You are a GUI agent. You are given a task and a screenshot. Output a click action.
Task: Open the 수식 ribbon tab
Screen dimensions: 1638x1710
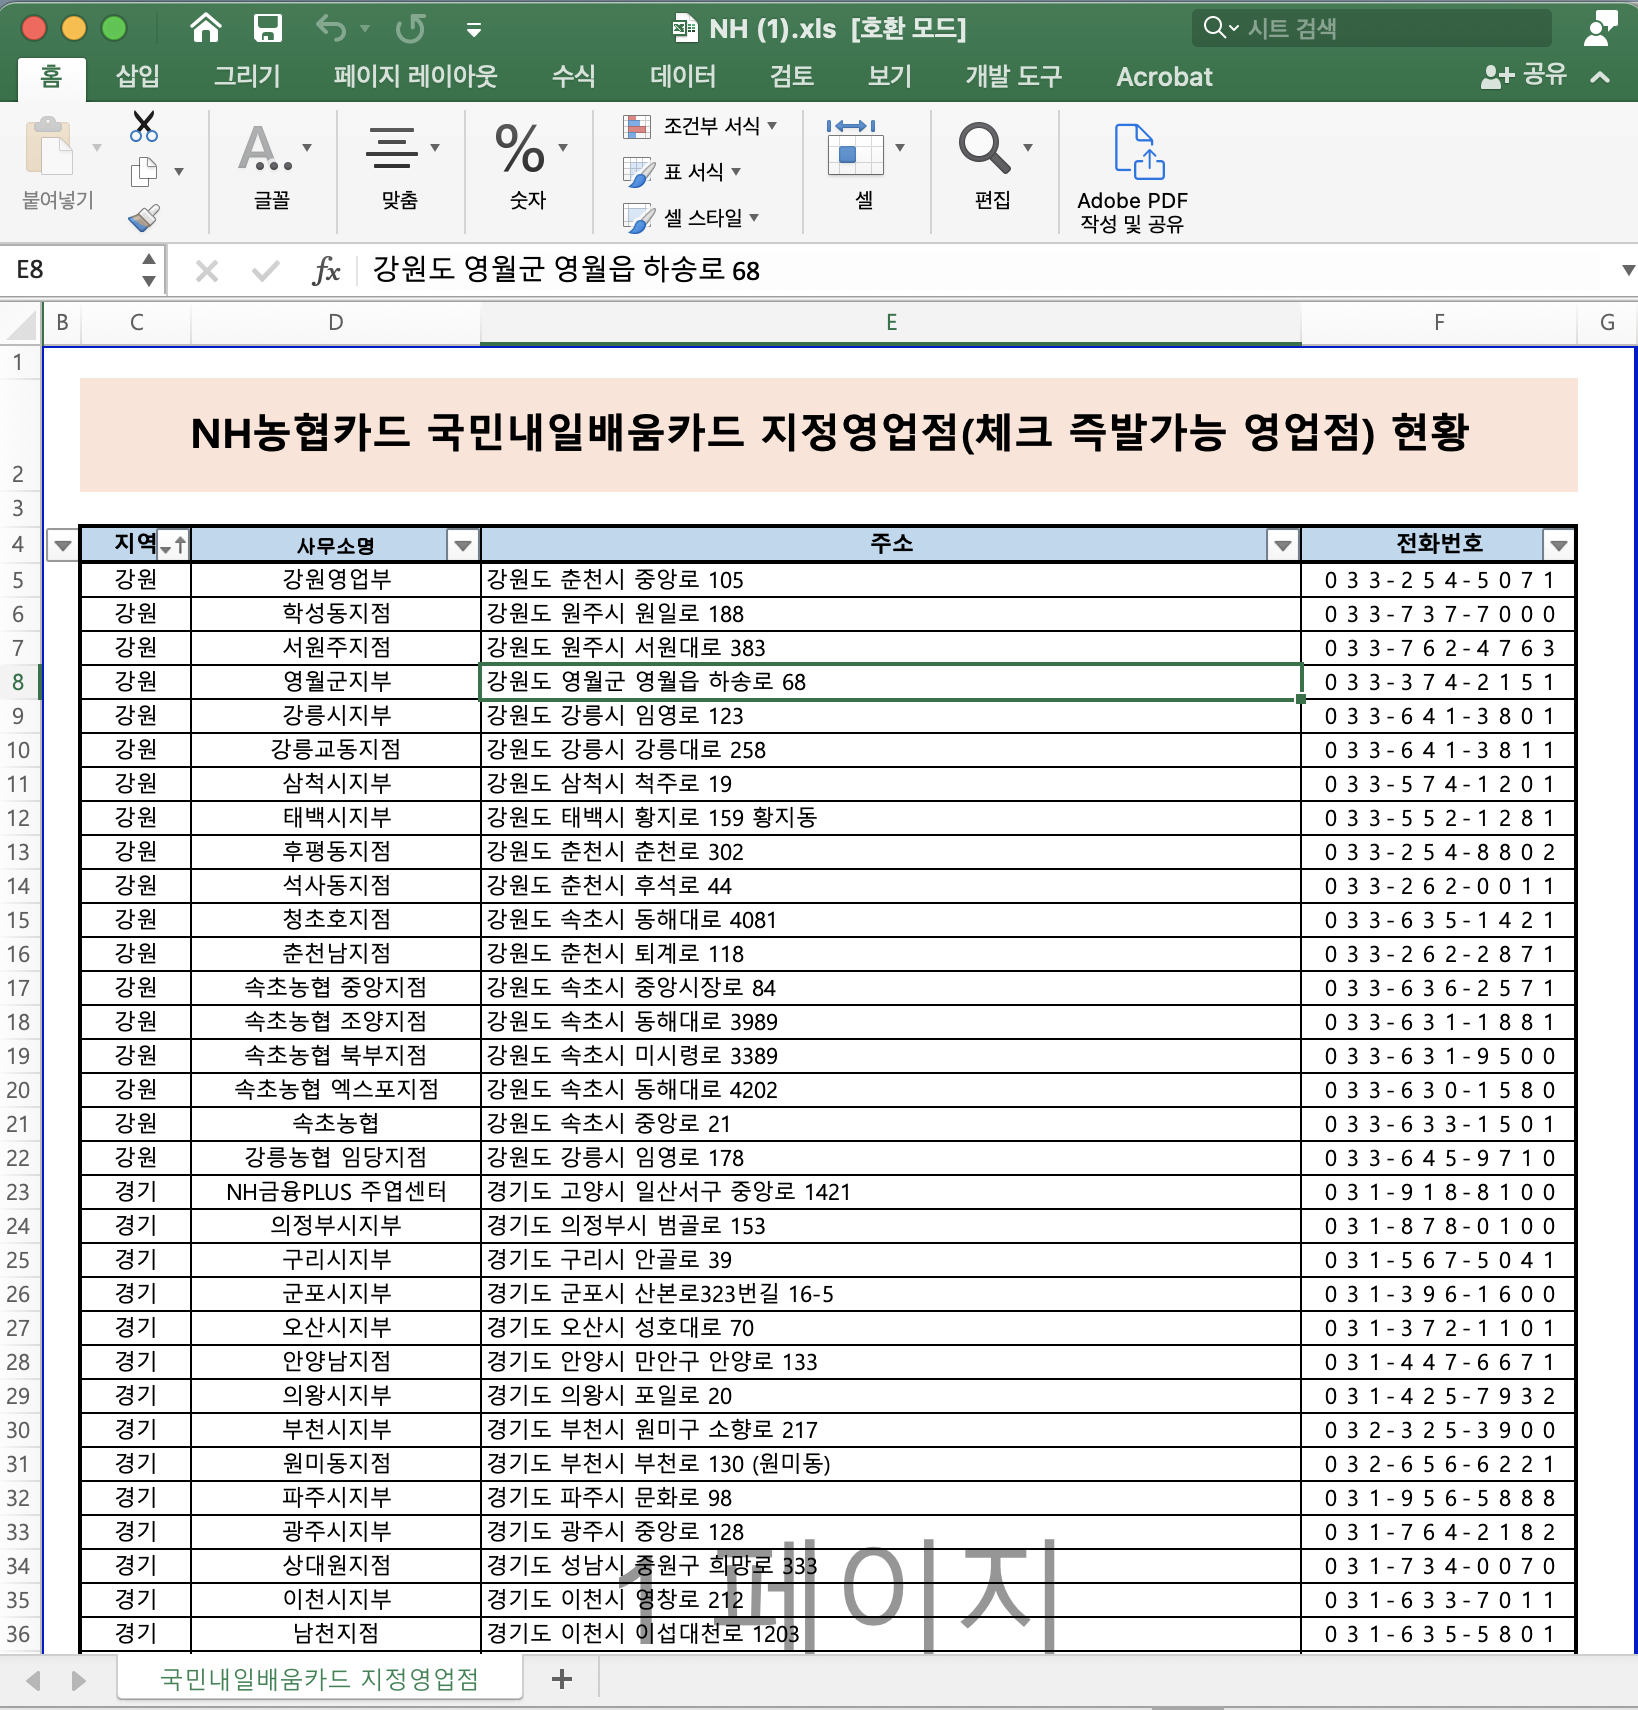[x=573, y=77]
